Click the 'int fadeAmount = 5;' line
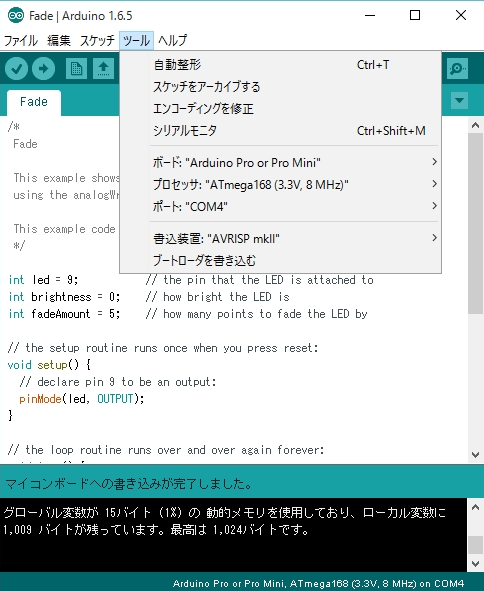The height and width of the screenshot is (591, 484). (64, 314)
